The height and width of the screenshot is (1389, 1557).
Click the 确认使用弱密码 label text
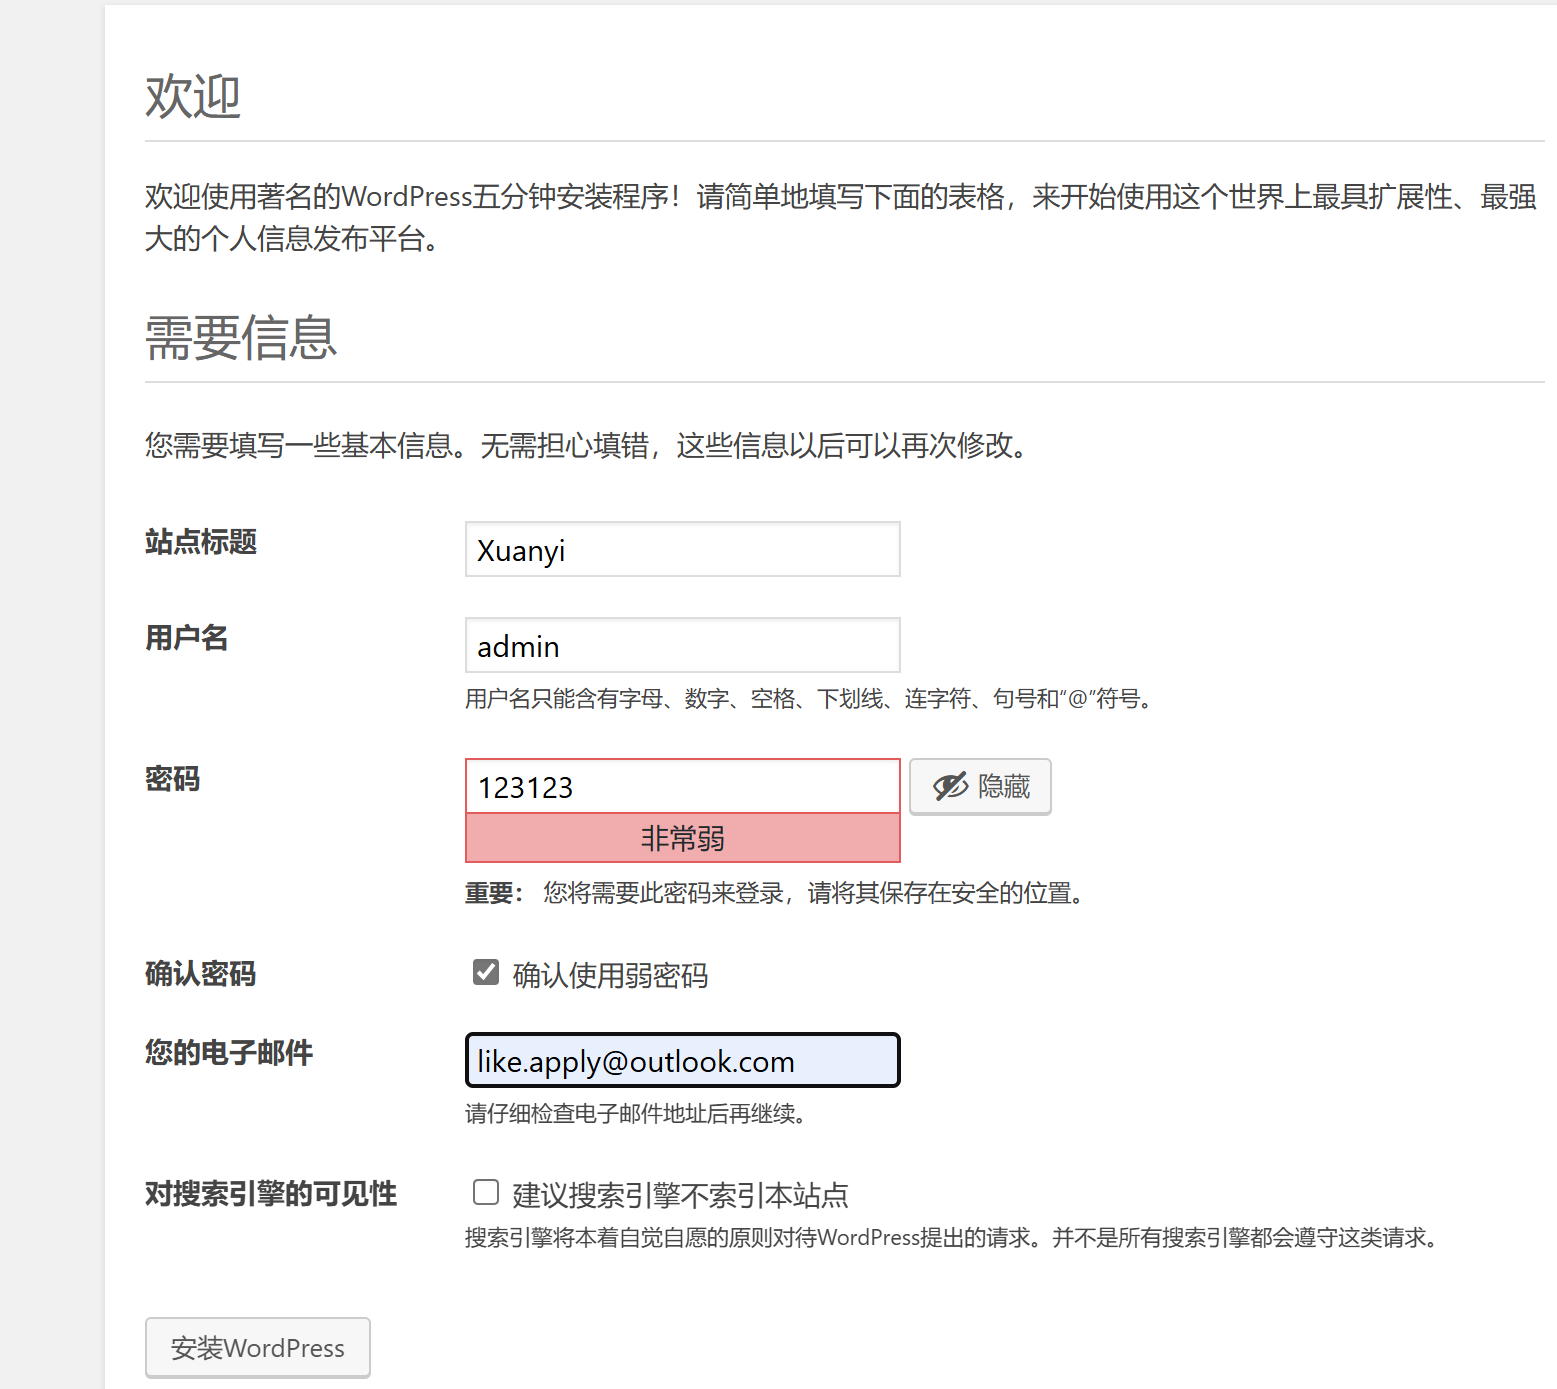pyautogui.click(x=610, y=975)
